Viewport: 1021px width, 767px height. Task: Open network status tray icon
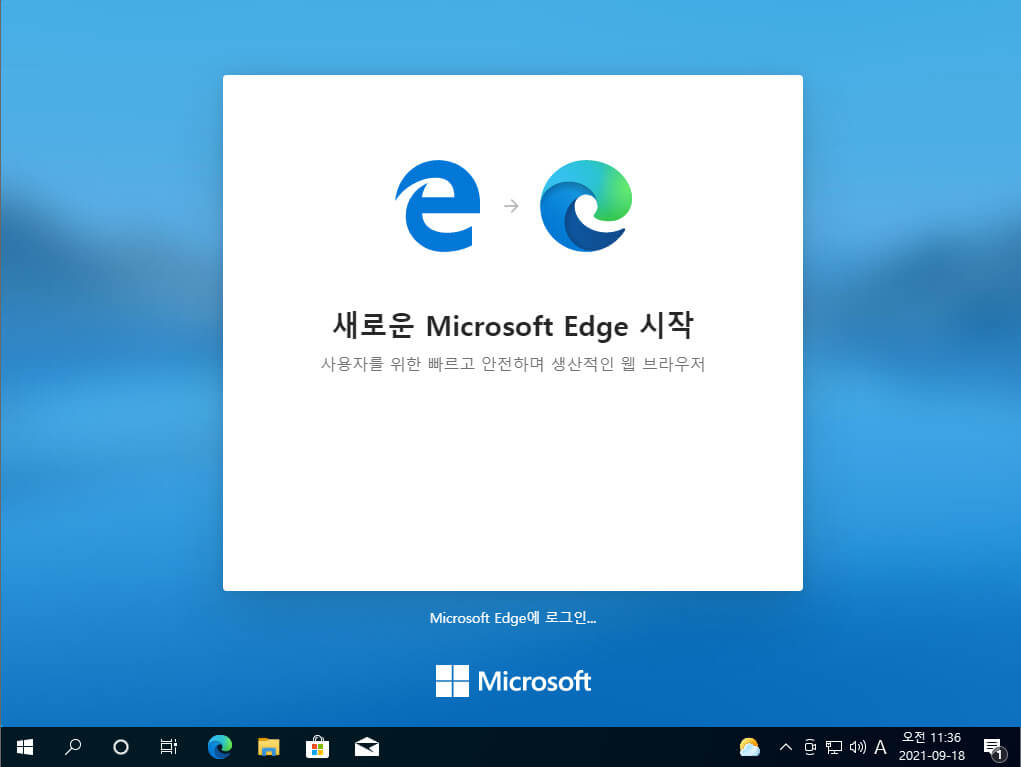pos(834,747)
